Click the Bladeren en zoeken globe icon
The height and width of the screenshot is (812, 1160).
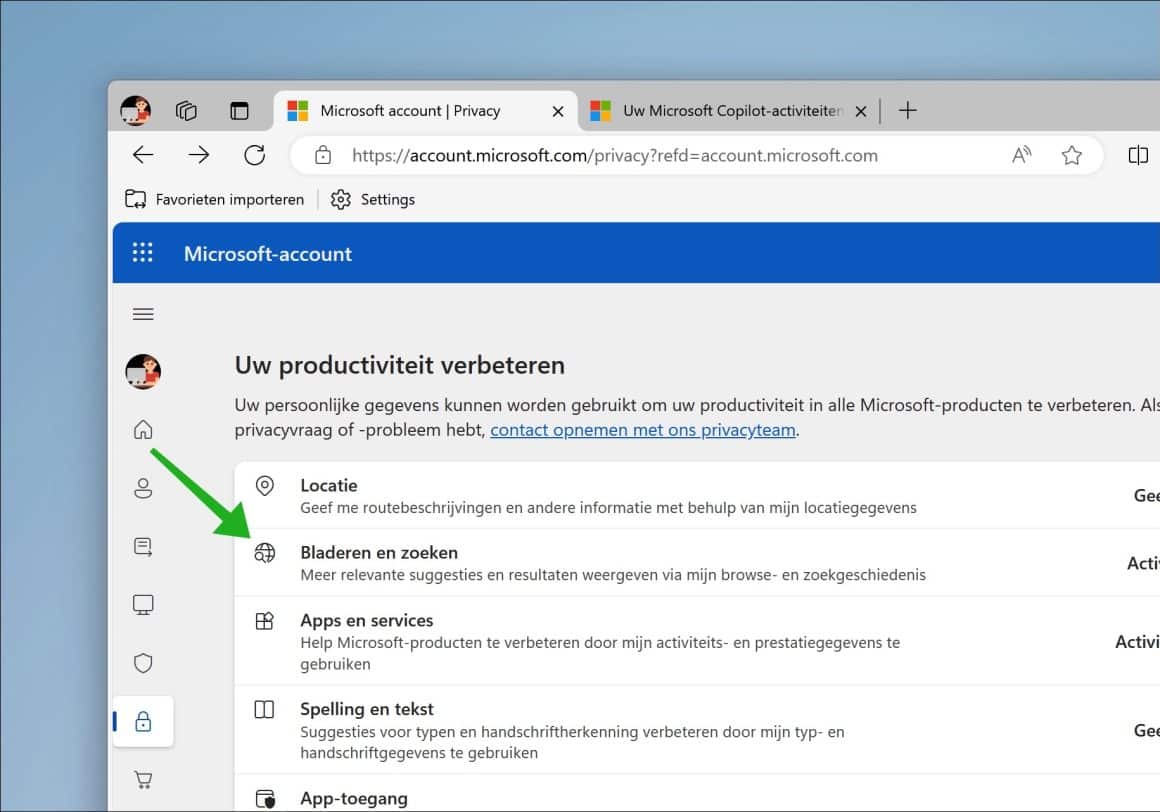click(264, 552)
